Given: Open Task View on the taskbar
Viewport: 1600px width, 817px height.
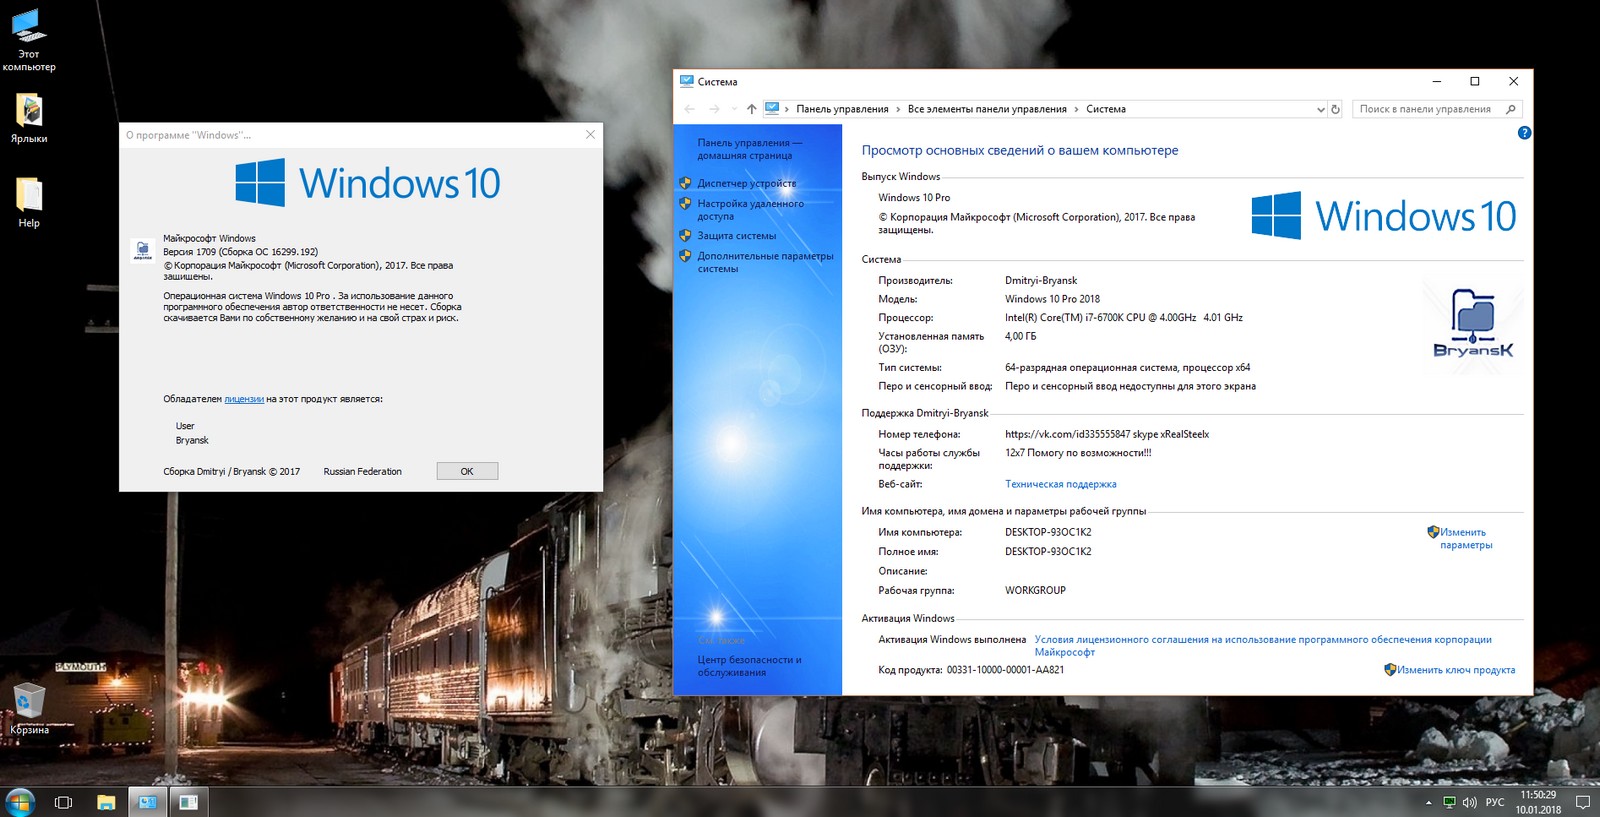Looking at the screenshot, I should [63, 802].
